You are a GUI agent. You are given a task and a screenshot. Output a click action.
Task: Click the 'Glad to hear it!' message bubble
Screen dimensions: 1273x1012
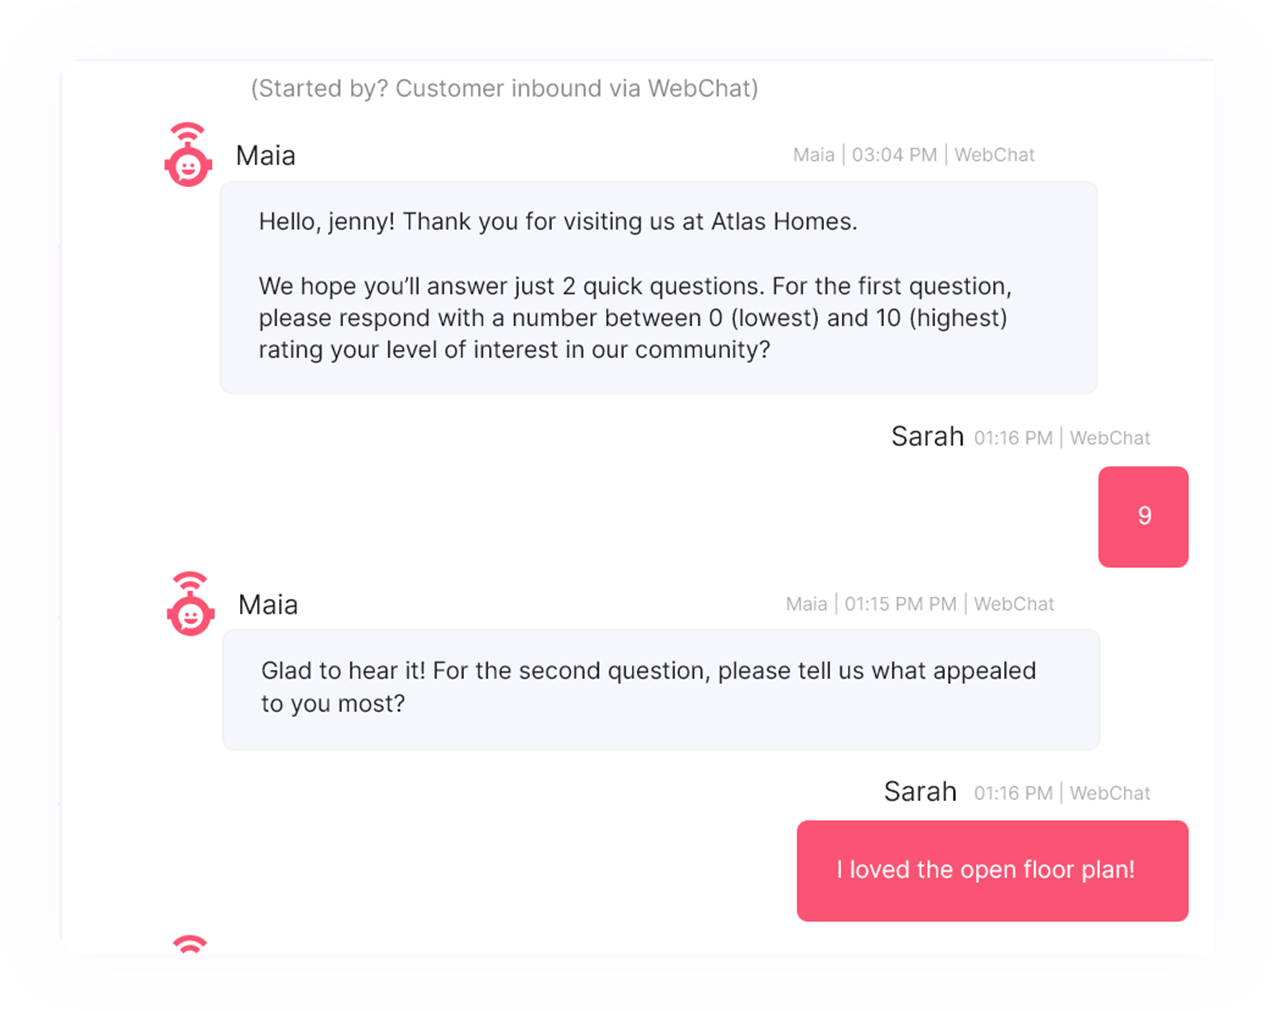[x=661, y=689]
